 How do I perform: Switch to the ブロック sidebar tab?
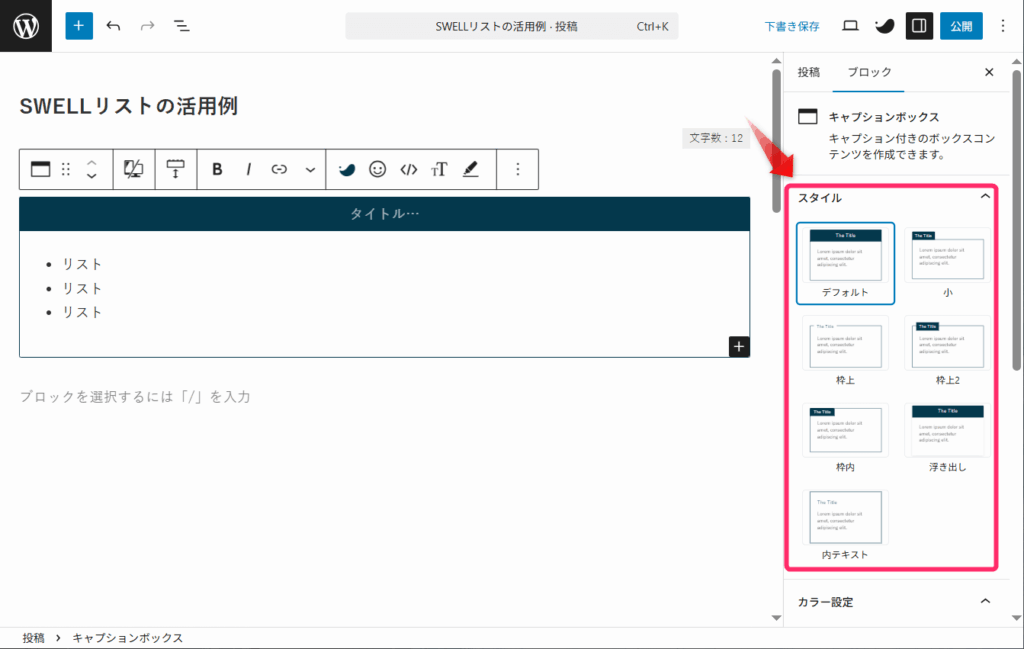pyautogui.click(x=869, y=72)
